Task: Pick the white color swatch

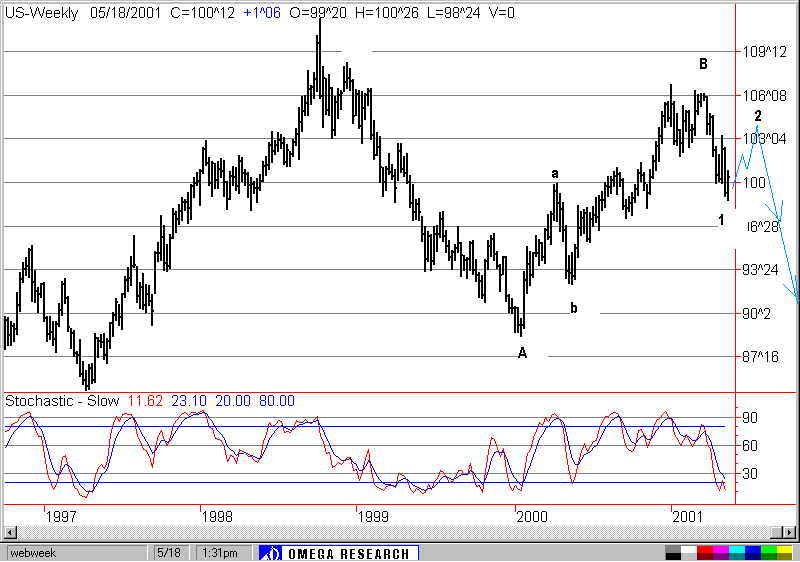Action: click(x=689, y=549)
